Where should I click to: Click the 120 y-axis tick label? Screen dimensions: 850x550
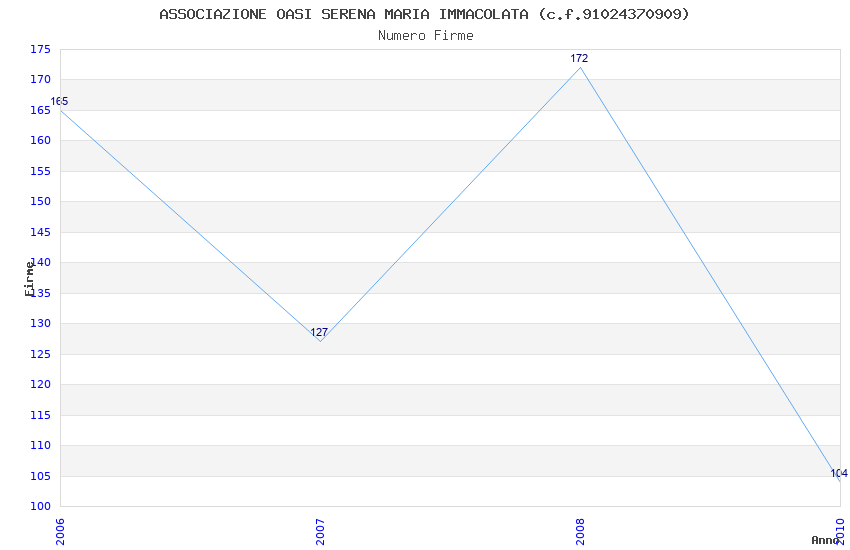[x=40, y=385]
